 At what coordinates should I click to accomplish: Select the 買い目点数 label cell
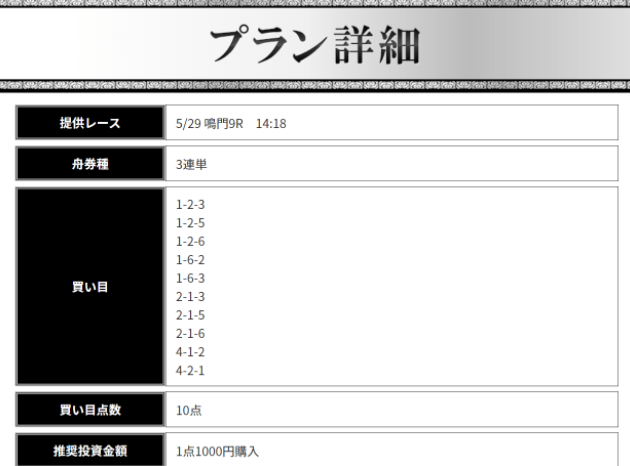tap(87, 410)
